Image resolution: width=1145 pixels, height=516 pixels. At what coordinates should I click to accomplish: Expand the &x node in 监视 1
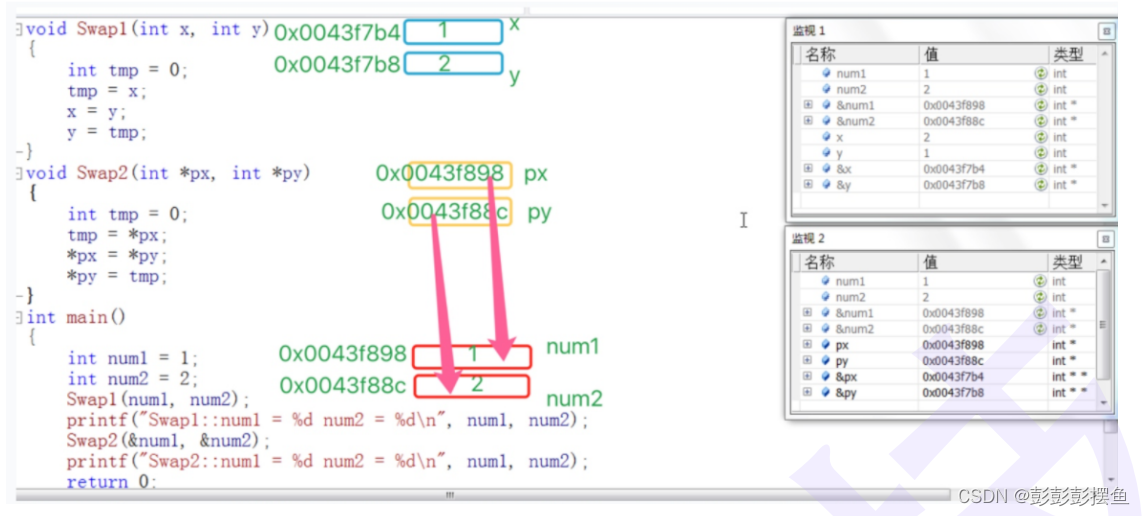click(x=808, y=169)
